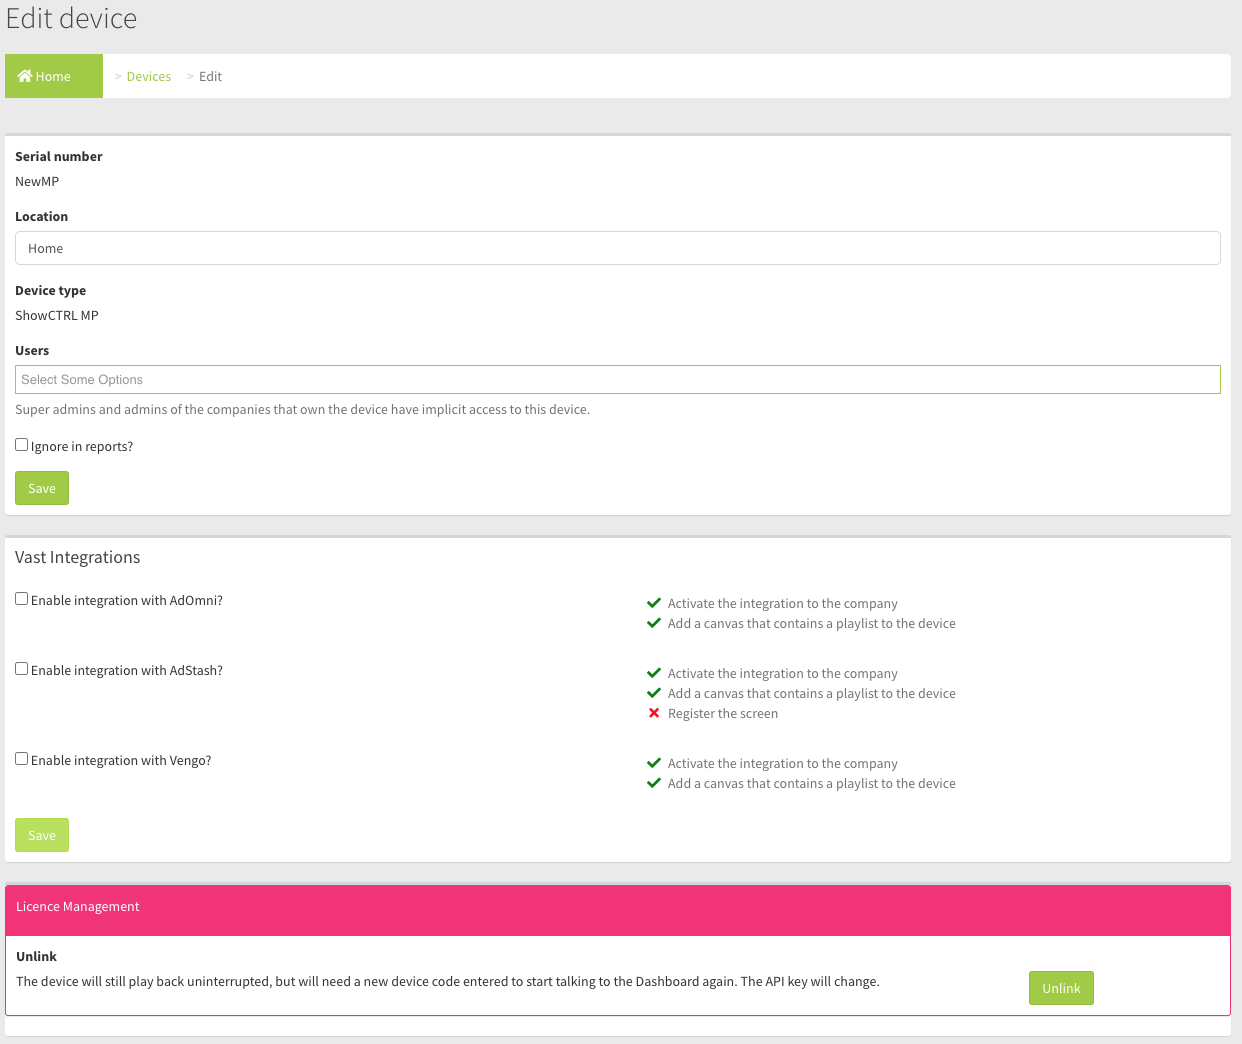Screen dimensions: 1242x1044
Task: Save the Vast Integrations settings
Action: pos(42,835)
